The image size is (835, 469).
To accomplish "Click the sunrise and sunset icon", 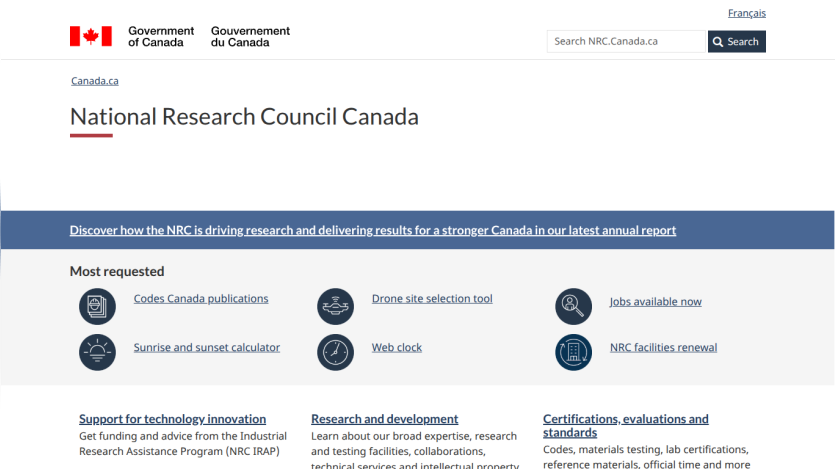I will click(97, 352).
